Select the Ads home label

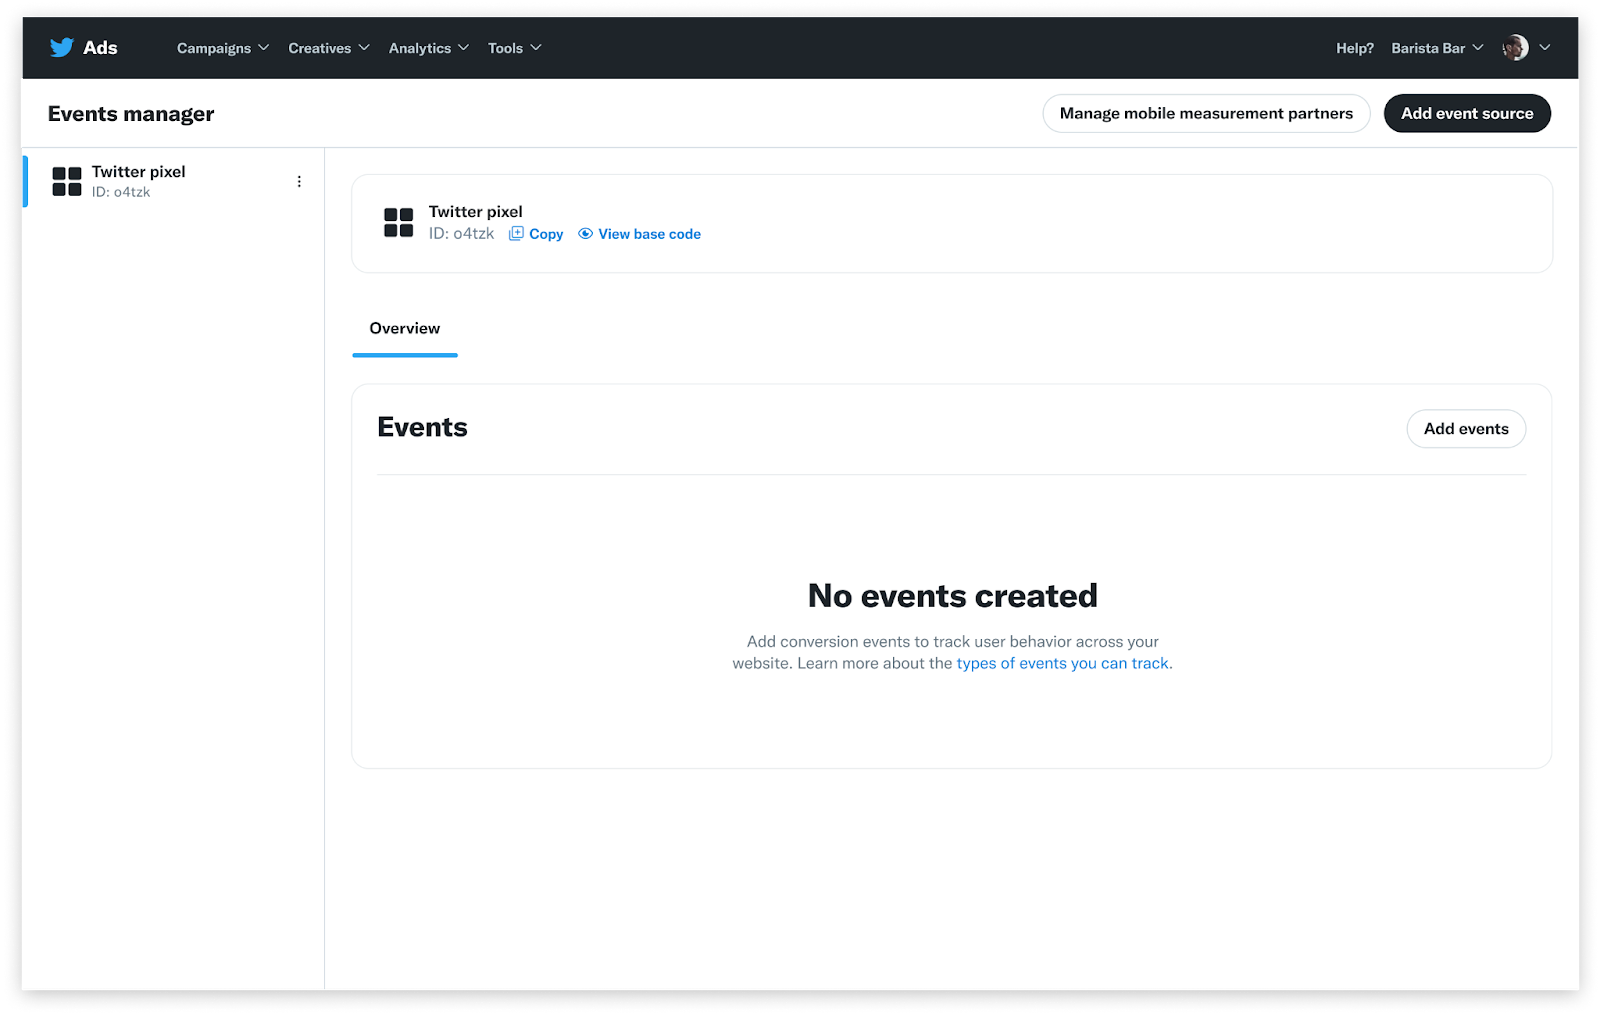coord(101,47)
